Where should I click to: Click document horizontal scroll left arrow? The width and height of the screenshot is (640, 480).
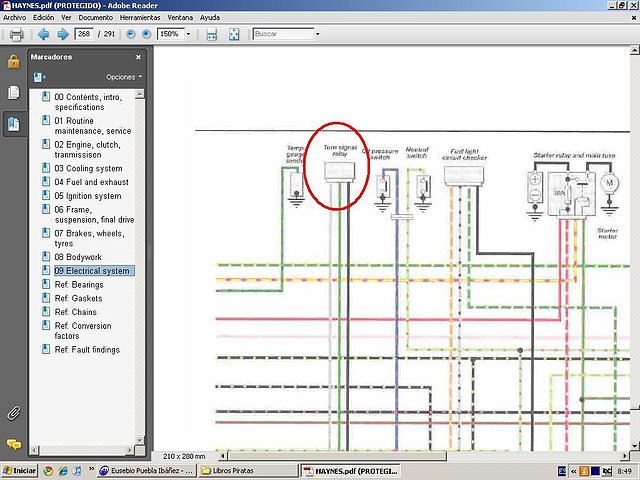coord(223,456)
